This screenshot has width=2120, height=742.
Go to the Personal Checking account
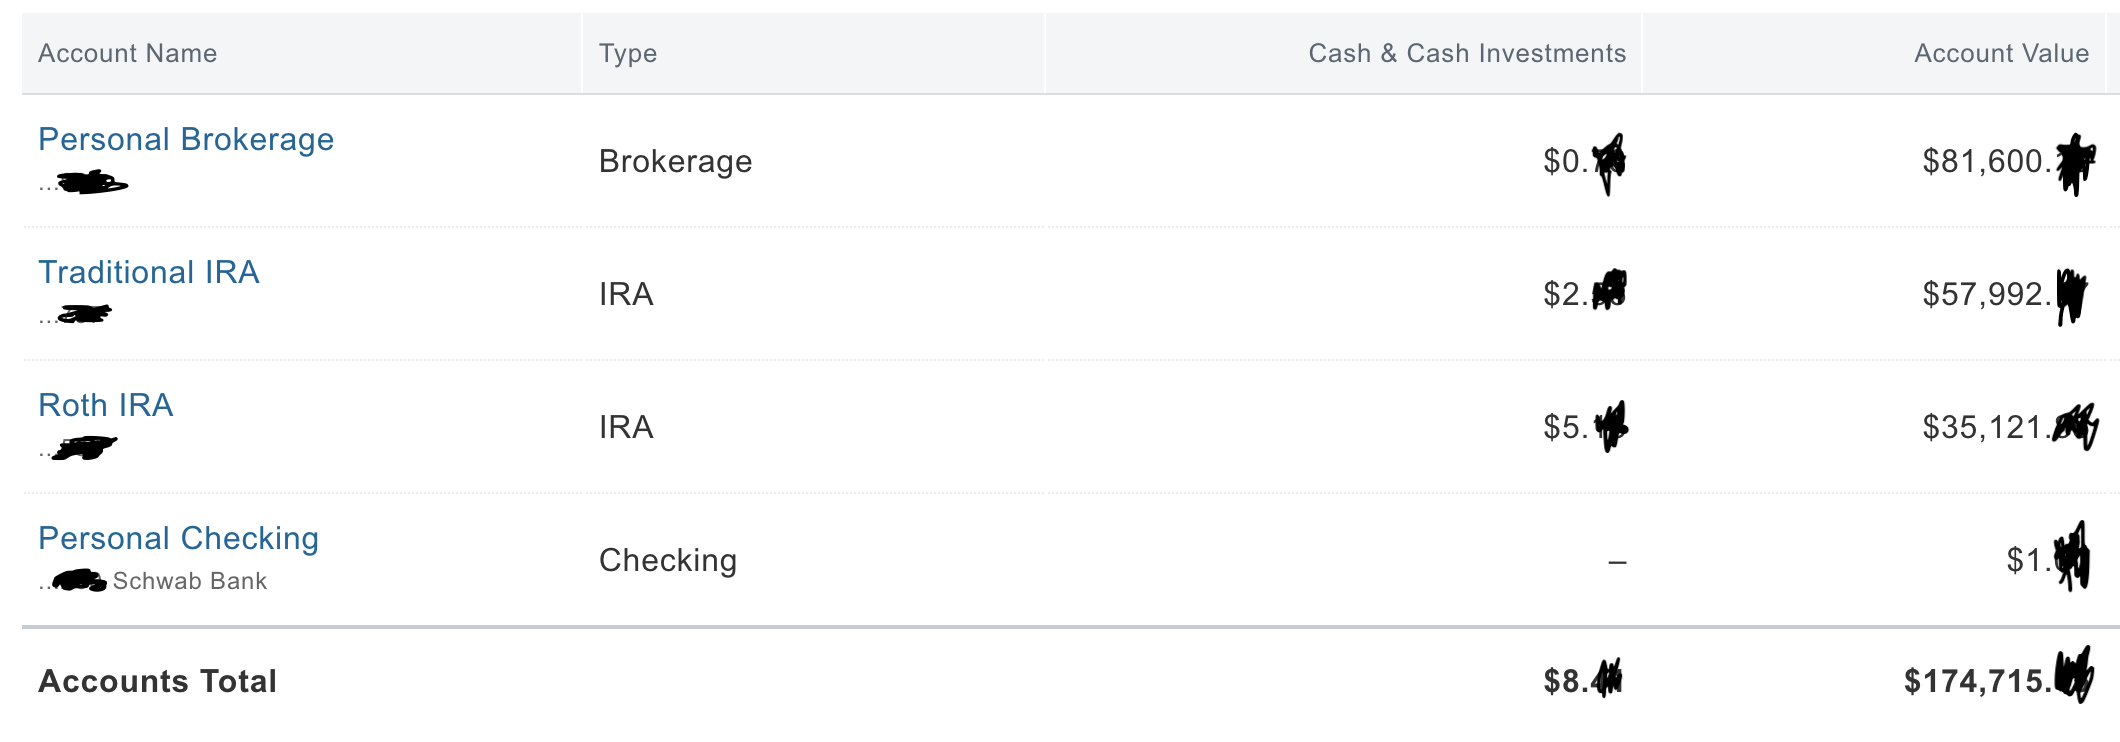178,539
